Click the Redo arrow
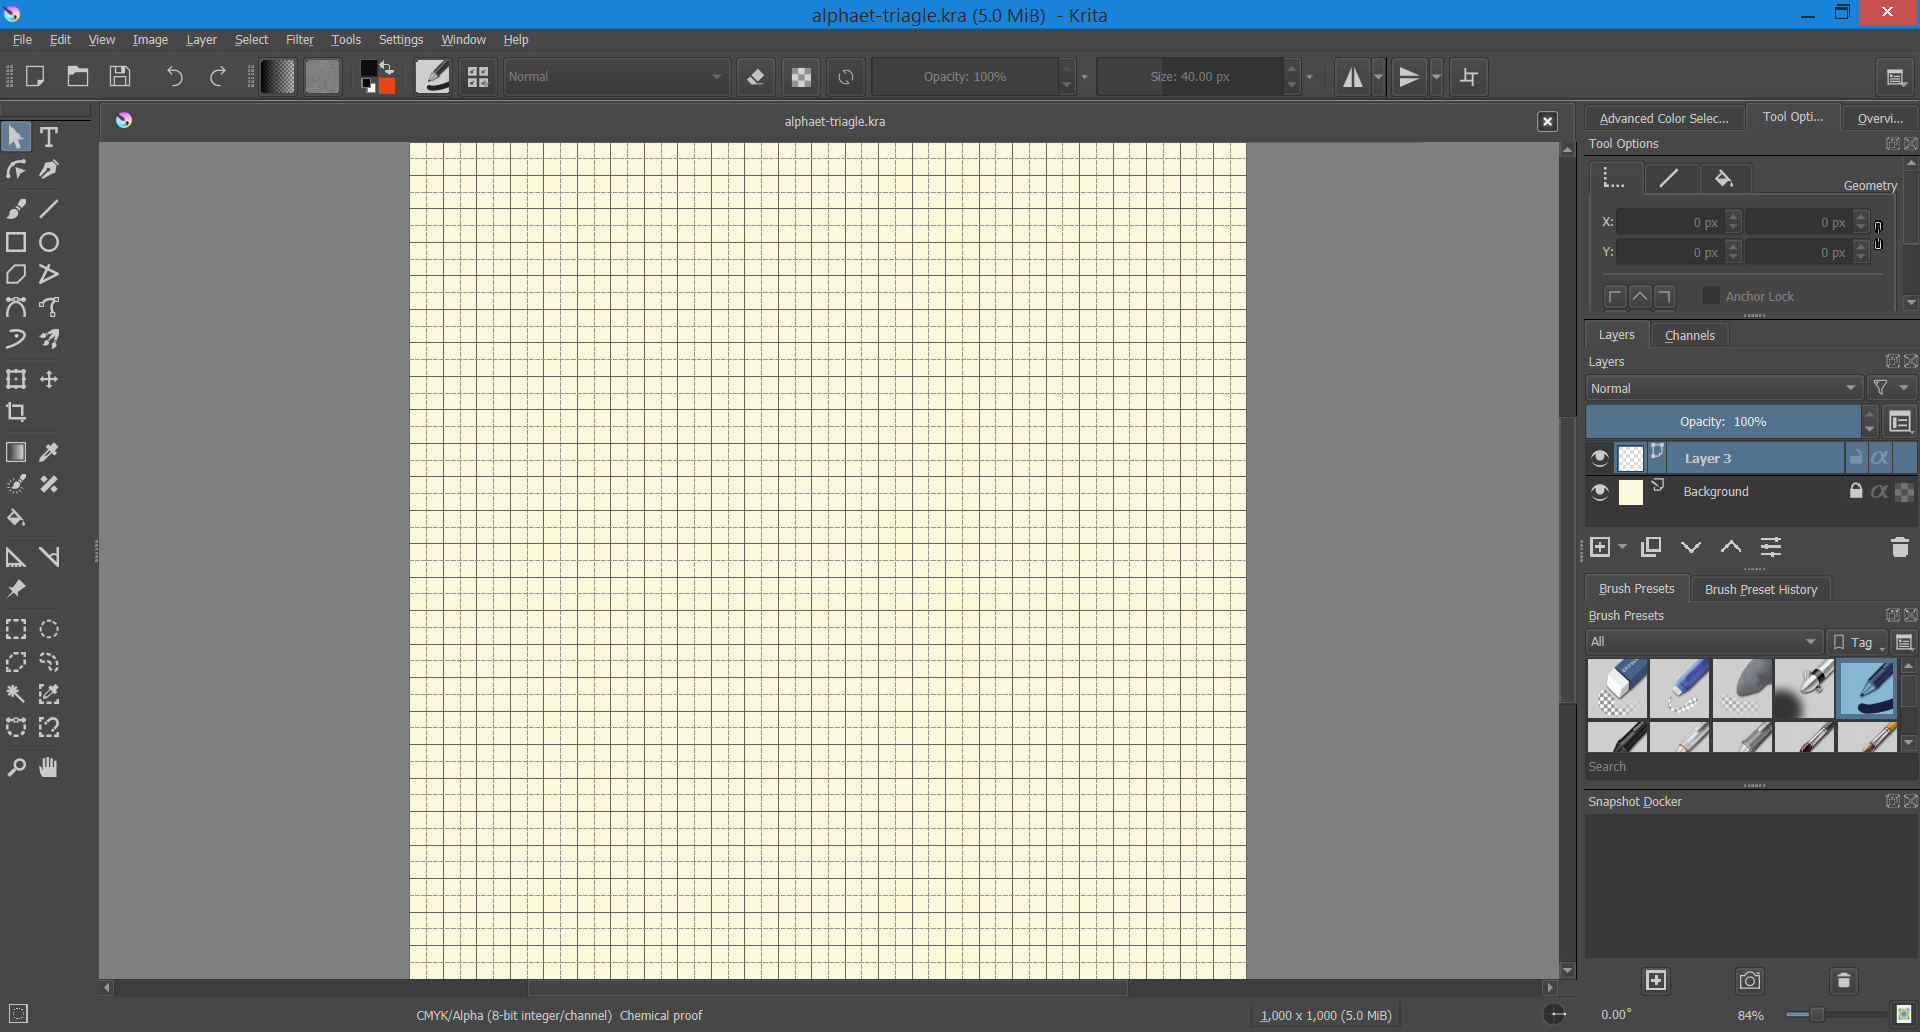 pos(218,77)
